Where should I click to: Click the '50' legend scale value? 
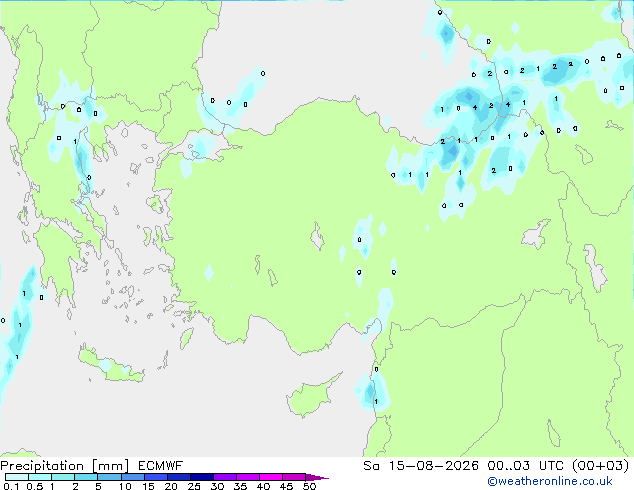pyautogui.click(x=310, y=486)
